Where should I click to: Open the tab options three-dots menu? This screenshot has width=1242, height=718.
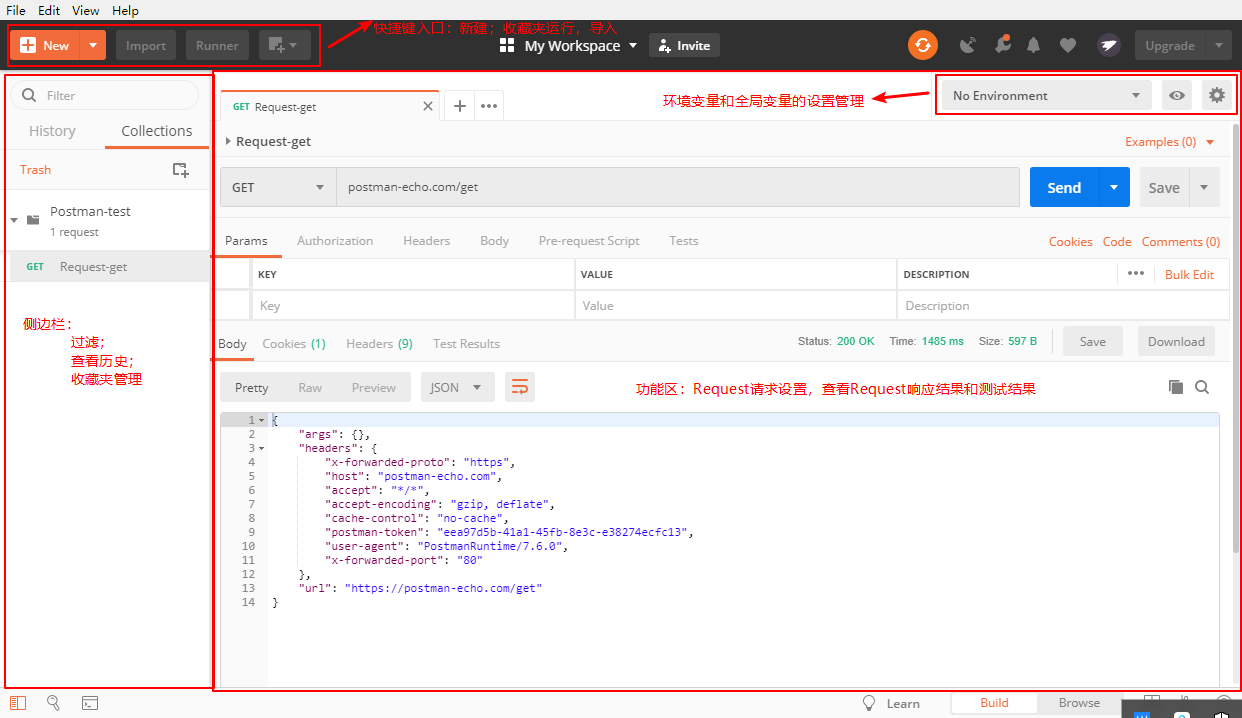[x=489, y=106]
